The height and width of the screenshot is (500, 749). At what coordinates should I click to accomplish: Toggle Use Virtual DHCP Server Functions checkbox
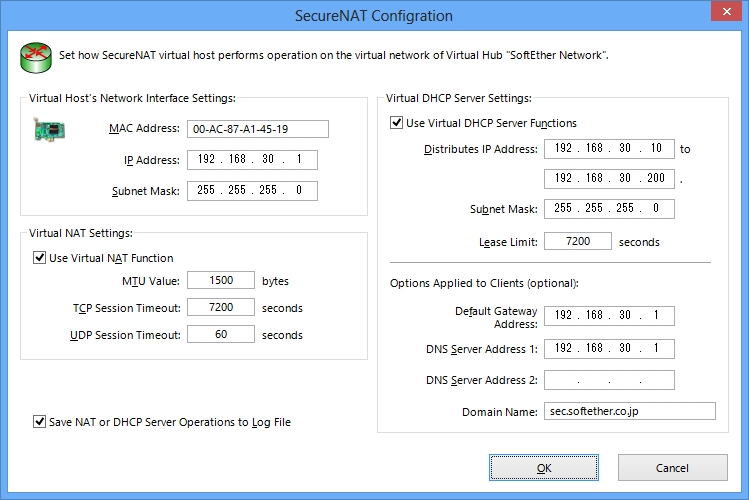(x=396, y=123)
